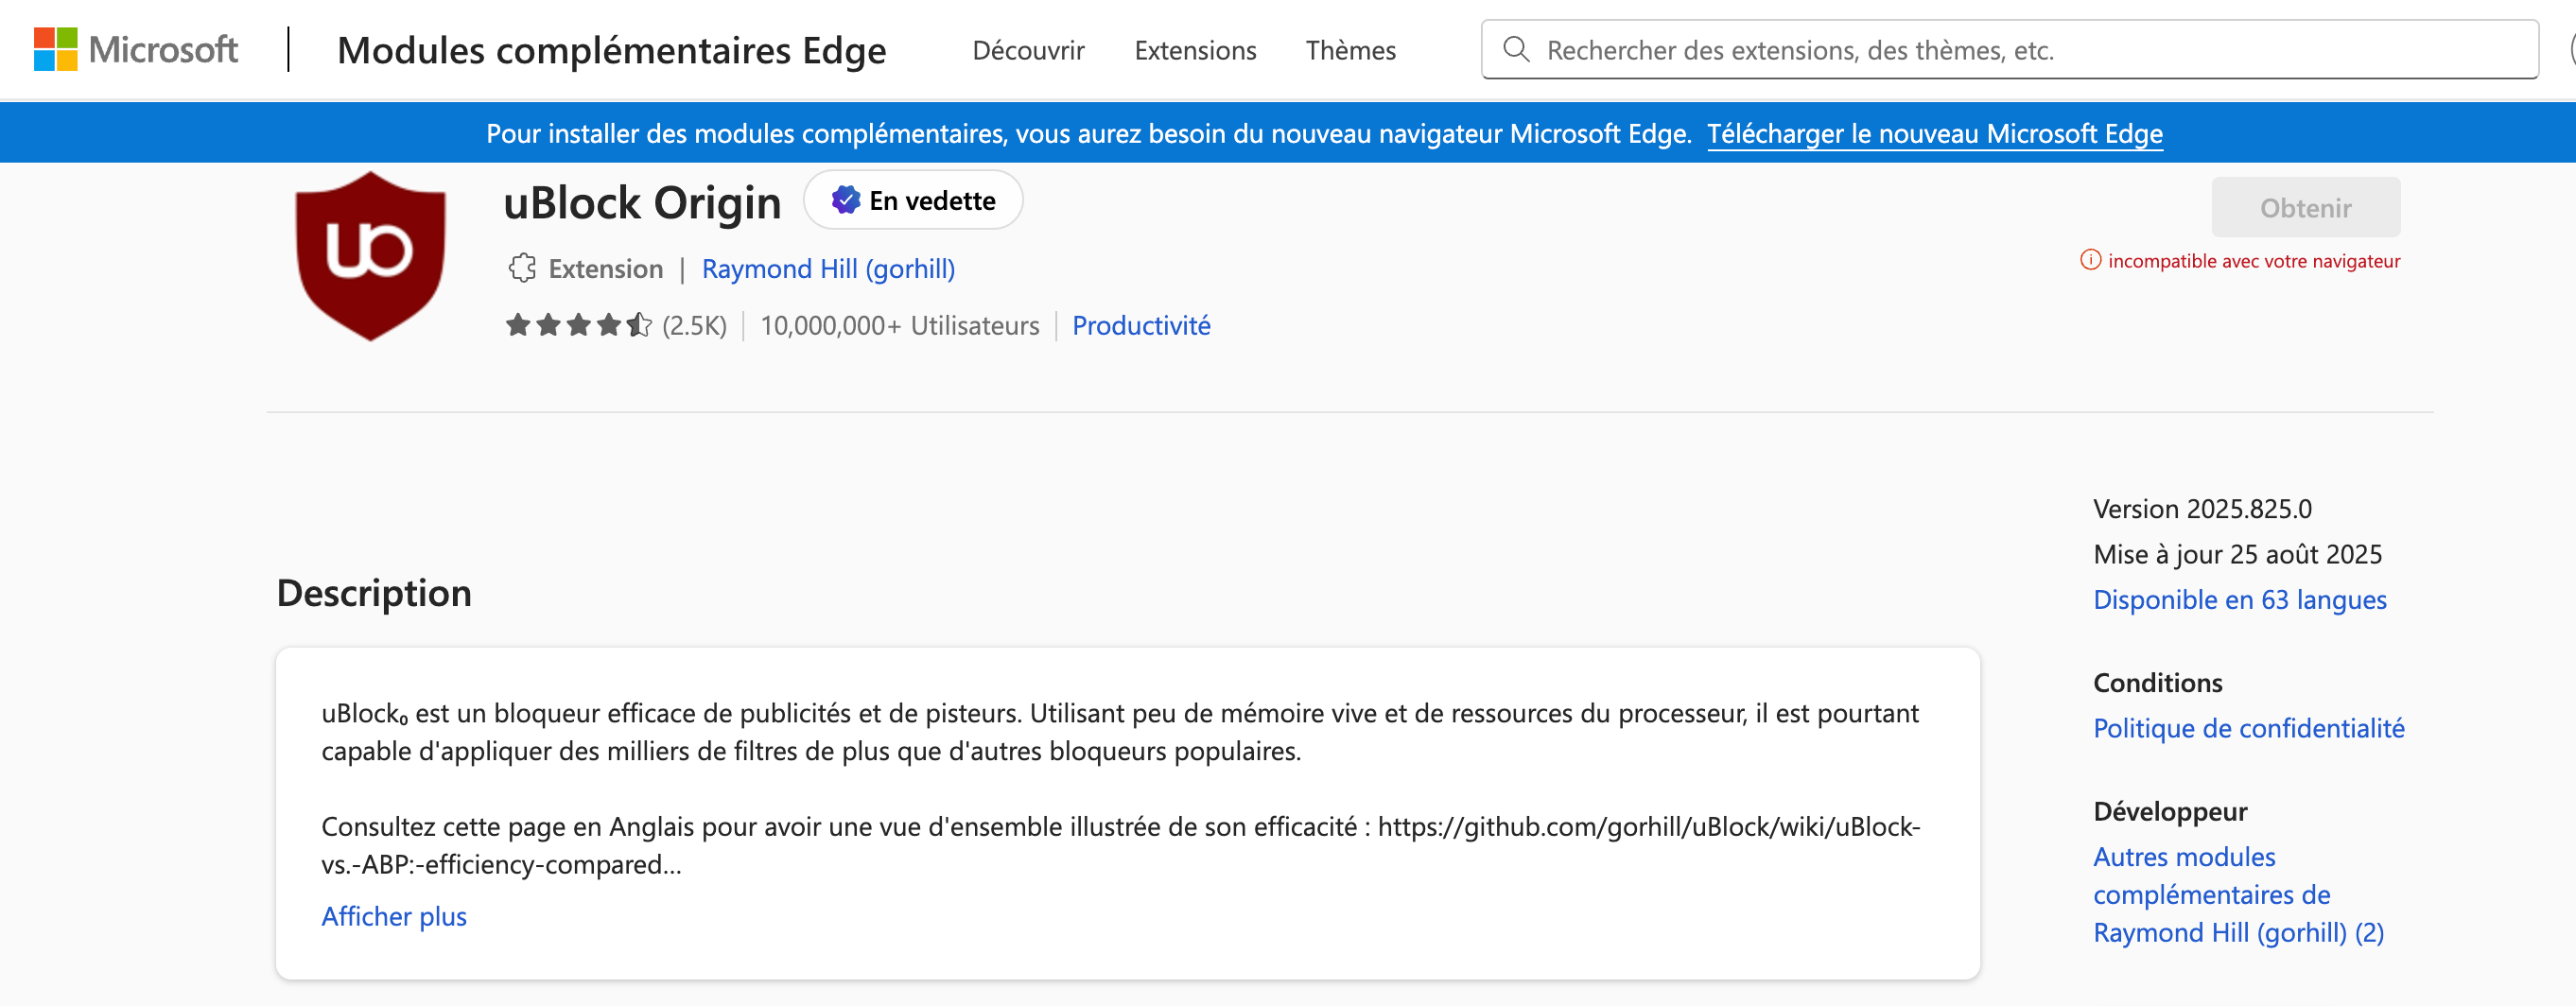Screen dimensions: 2576x1006
Task: Click the Obtenir button
Action: (x=2306, y=207)
